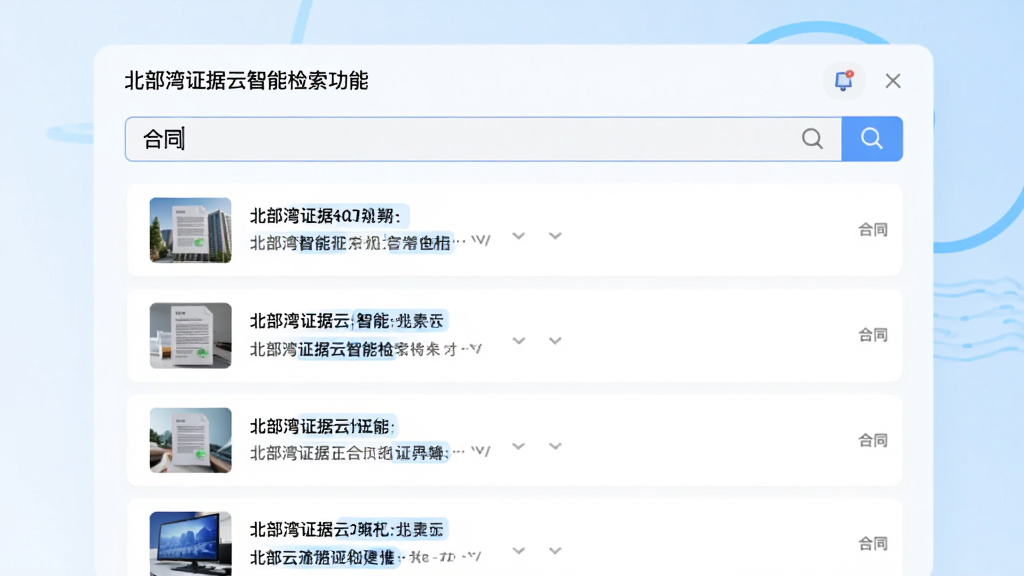This screenshot has width=1024, height=576.
Task: Open the notification bell icon
Action: tap(844, 80)
